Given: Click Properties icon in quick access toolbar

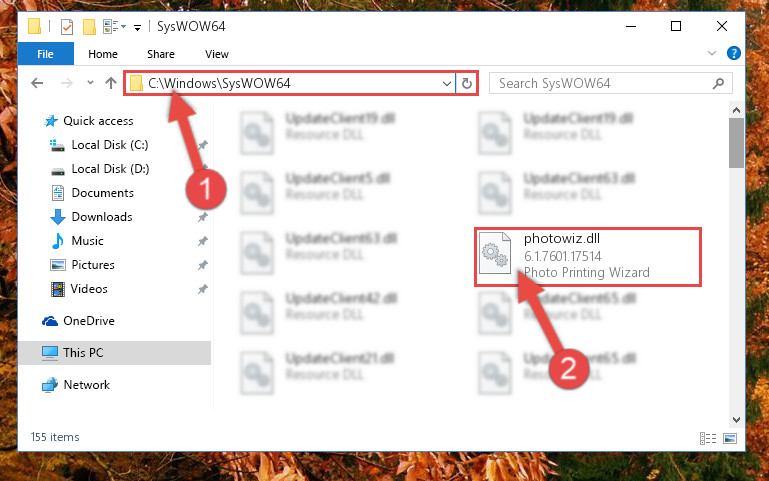Looking at the screenshot, I should click(67, 26).
